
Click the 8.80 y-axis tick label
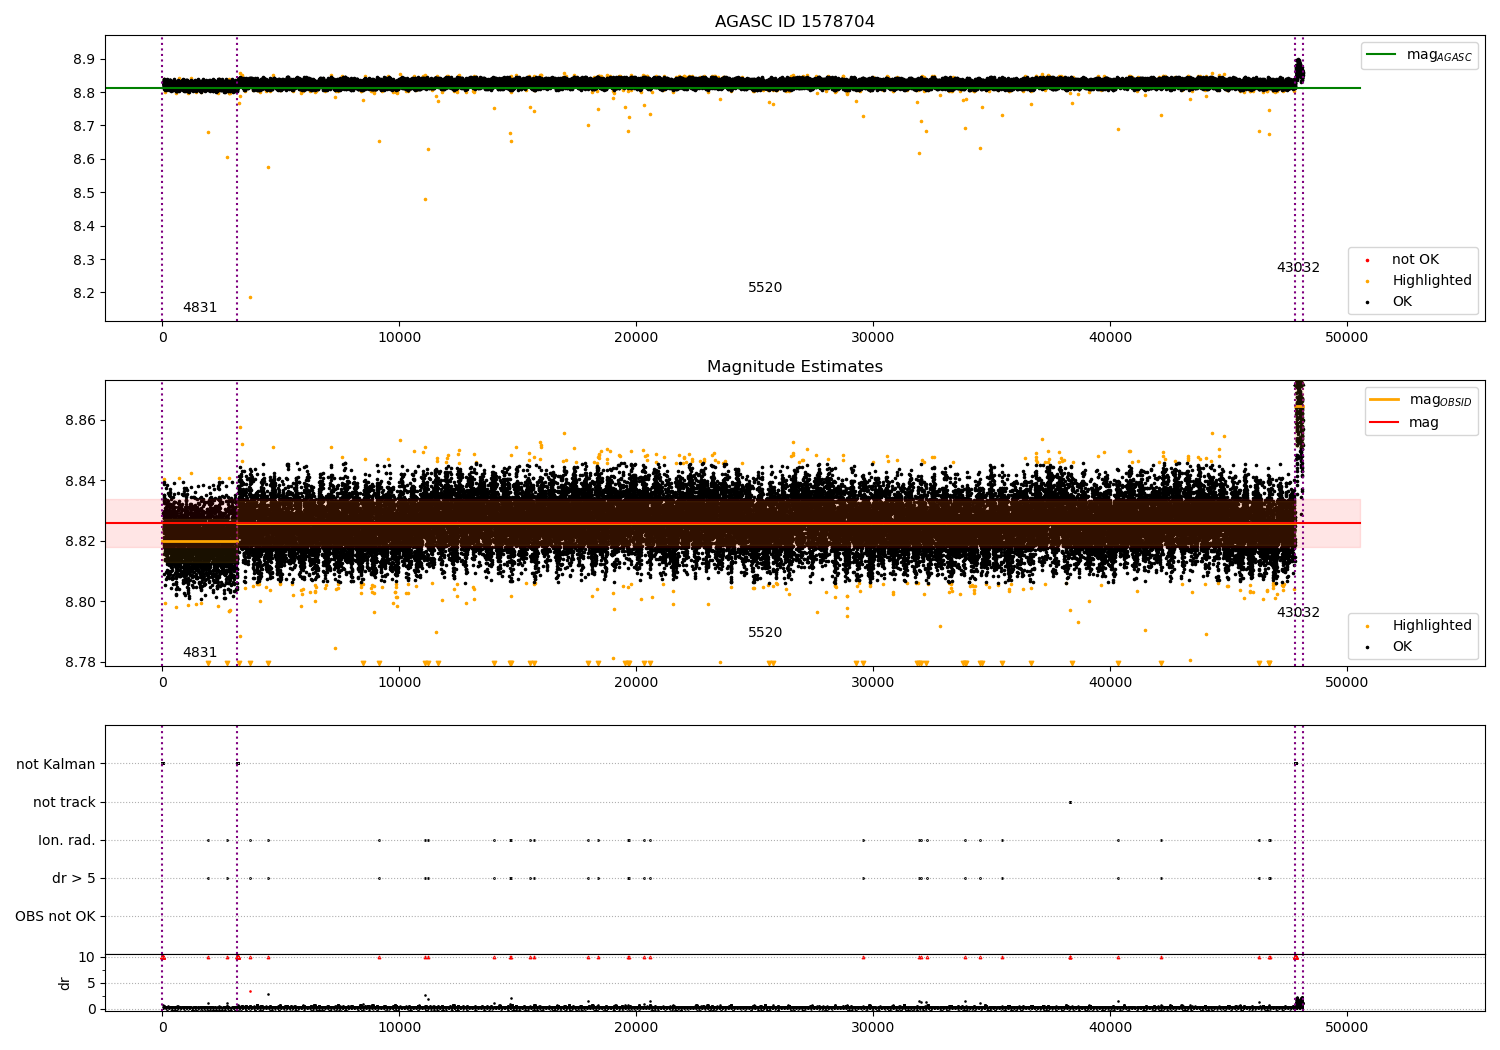click(80, 602)
